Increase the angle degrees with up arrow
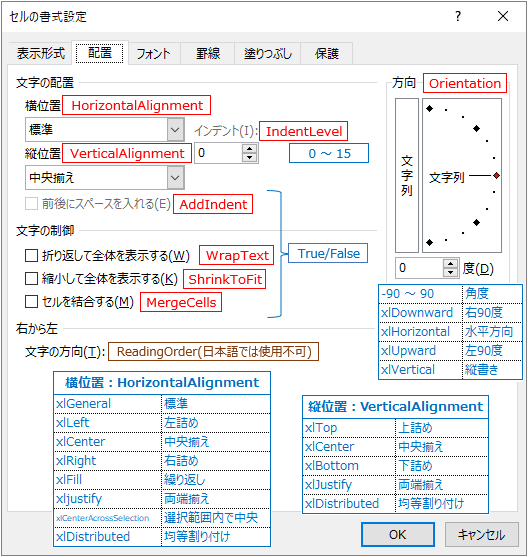 451,264
